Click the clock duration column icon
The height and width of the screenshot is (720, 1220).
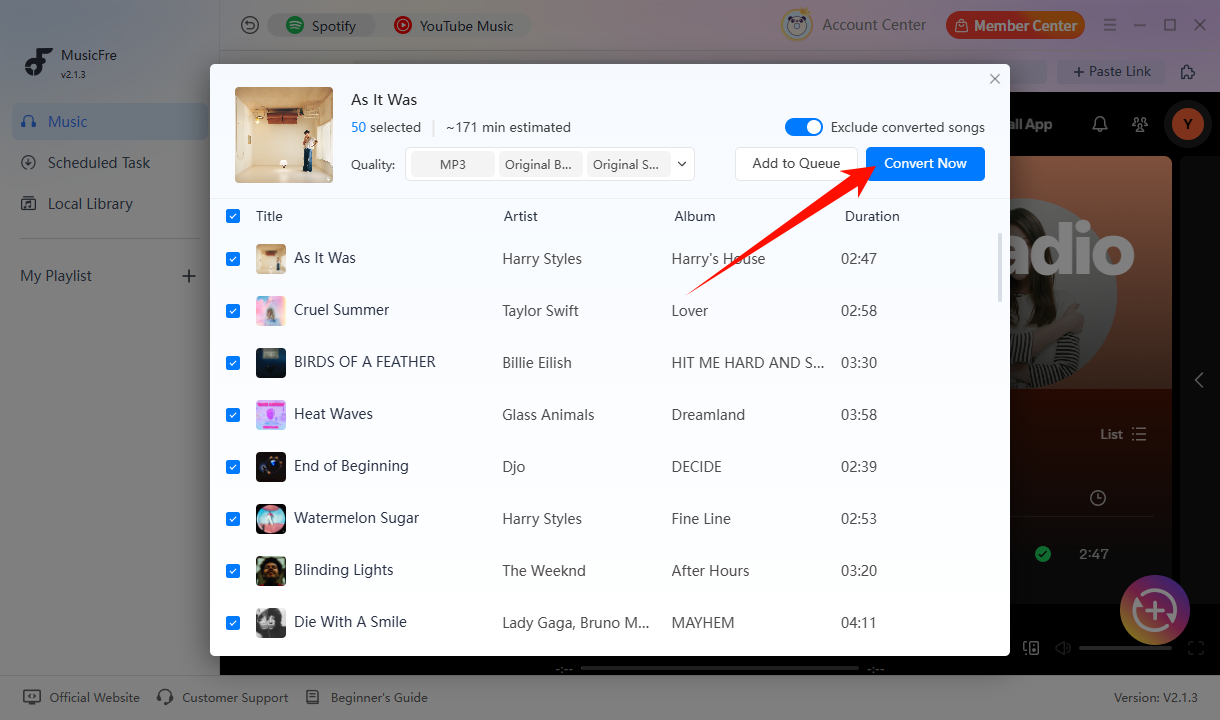(1098, 498)
